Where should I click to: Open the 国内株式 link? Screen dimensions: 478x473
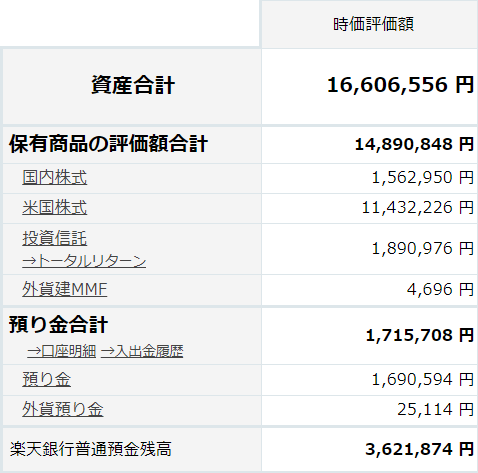(55, 177)
